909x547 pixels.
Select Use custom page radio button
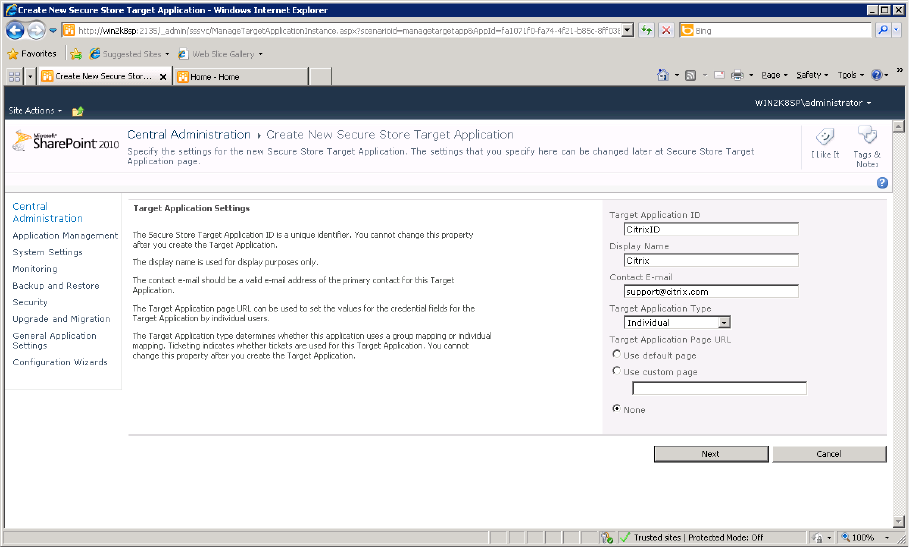[616, 371]
